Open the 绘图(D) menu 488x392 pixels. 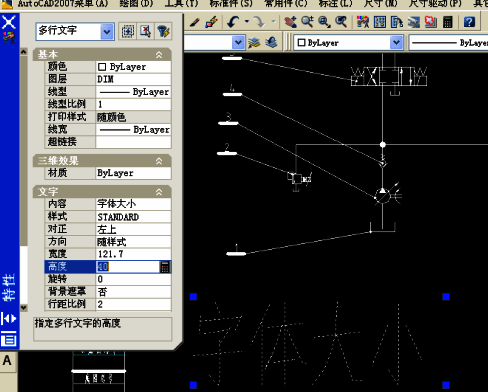click(136, 4)
